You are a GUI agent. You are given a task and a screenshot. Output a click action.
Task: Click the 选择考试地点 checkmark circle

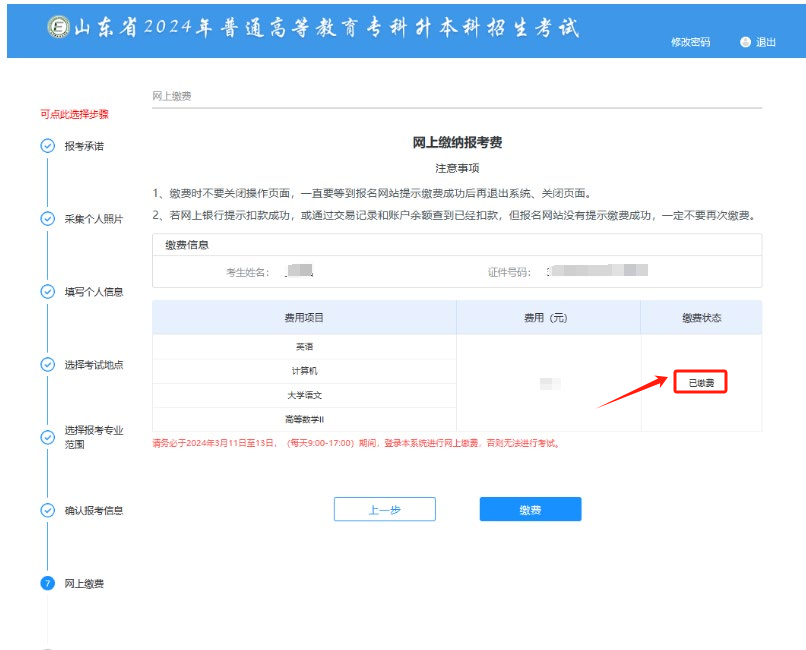click(x=46, y=363)
